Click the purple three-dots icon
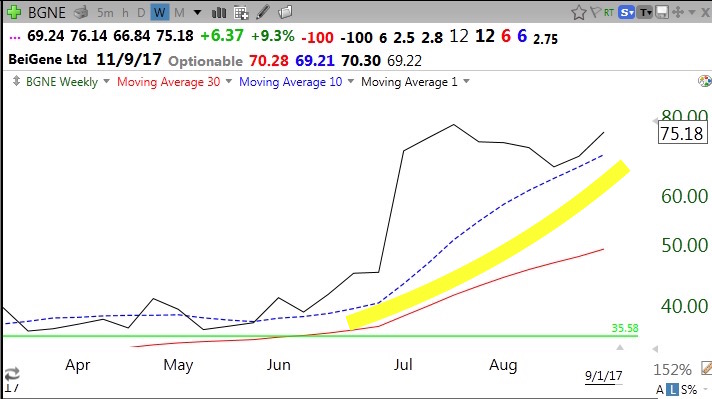The height and width of the screenshot is (399, 712). [x=15, y=37]
